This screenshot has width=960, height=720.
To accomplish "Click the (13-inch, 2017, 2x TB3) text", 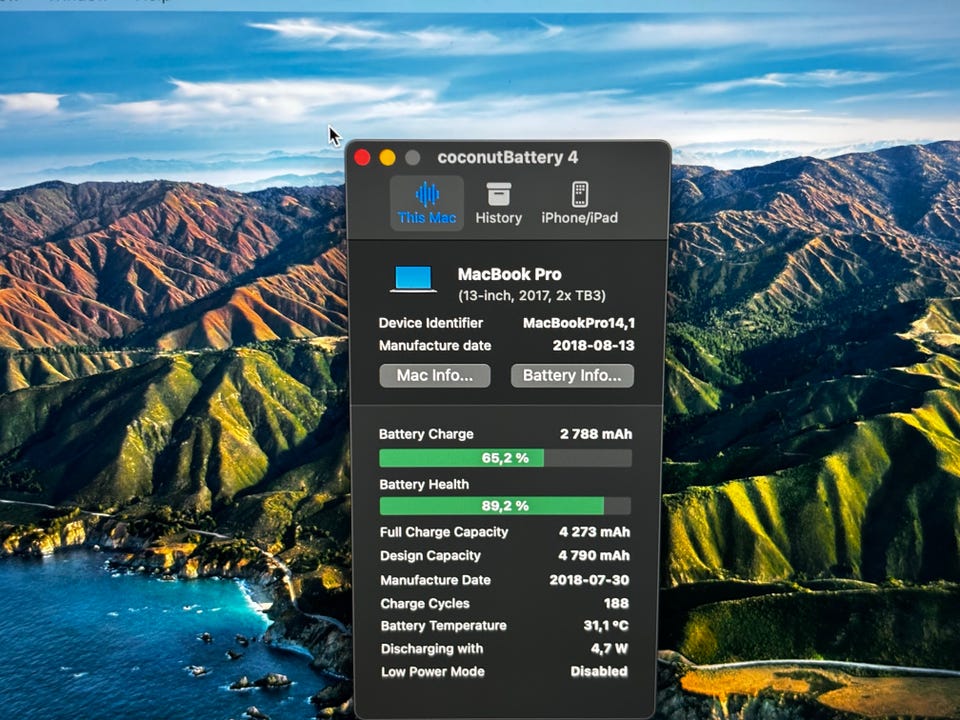I will click(532, 296).
